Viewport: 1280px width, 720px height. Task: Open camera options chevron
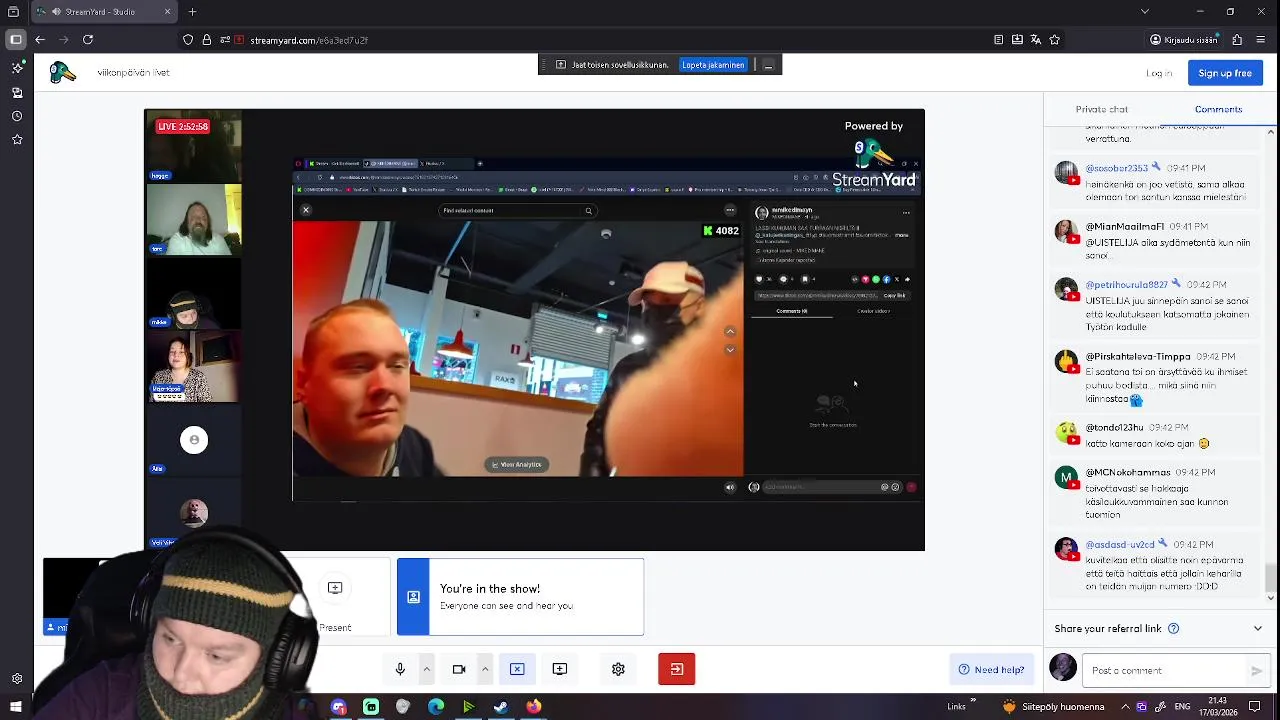click(485, 669)
